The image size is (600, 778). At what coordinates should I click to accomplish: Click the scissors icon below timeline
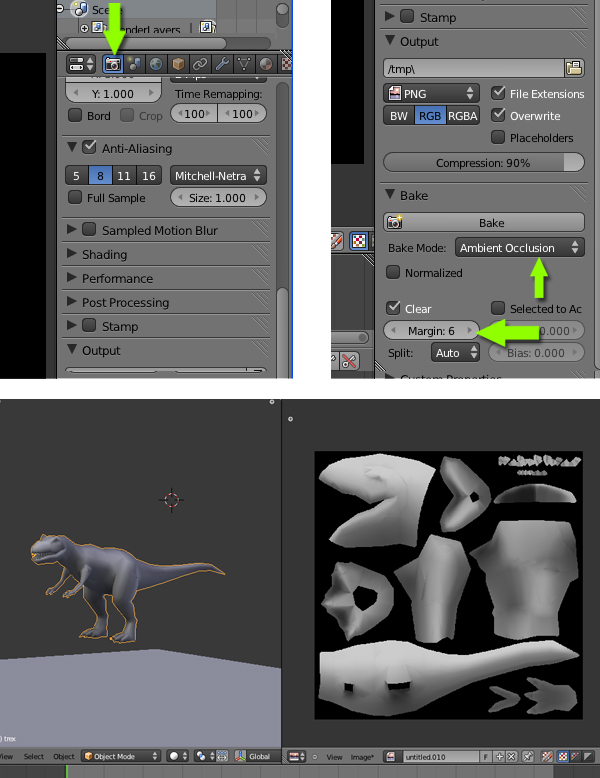[349, 361]
